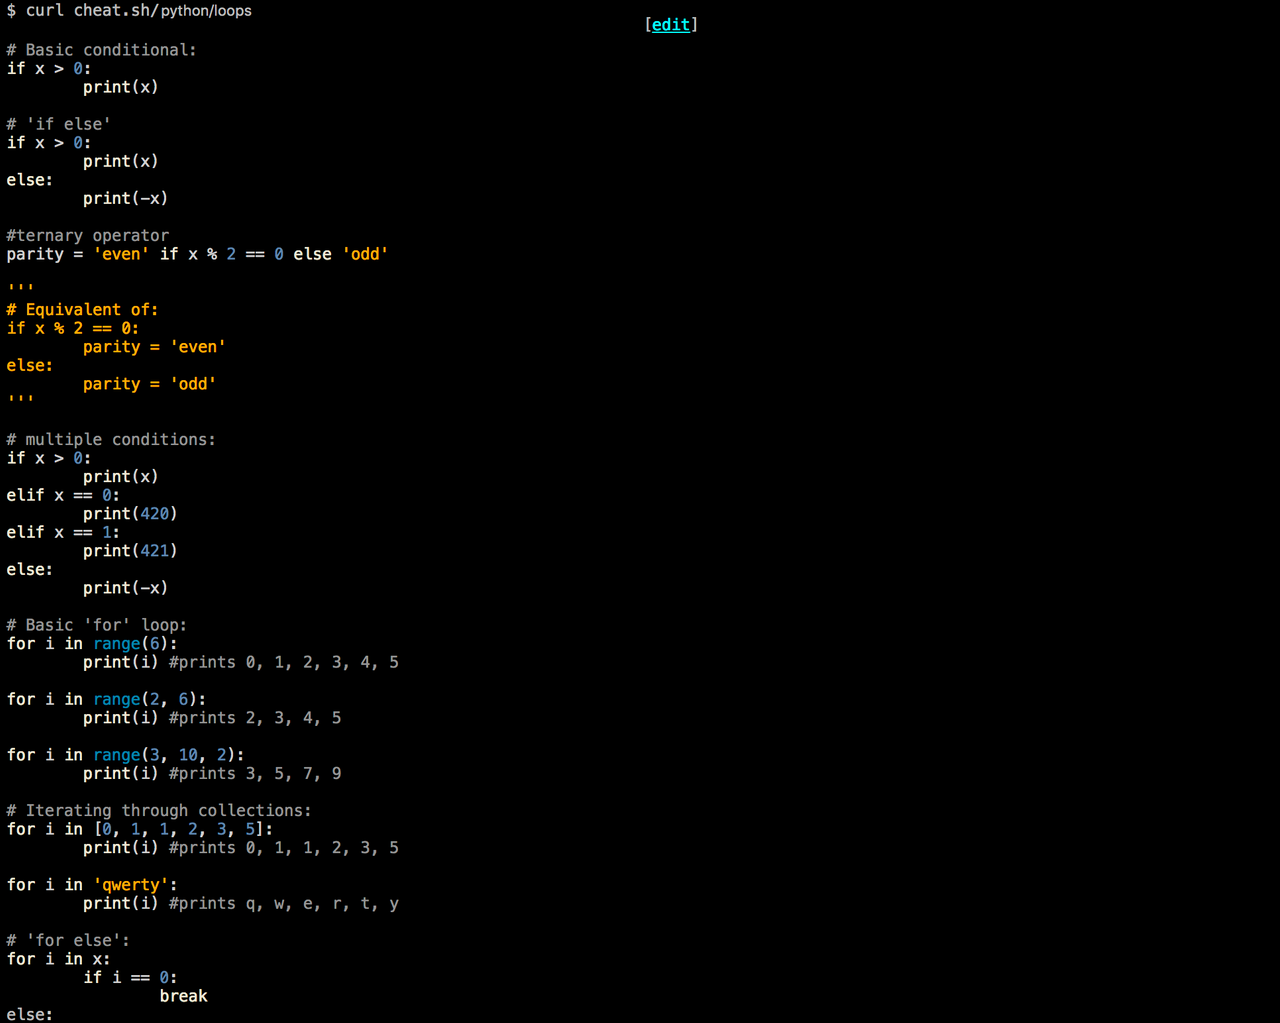Image resolution: width=1280 pixels, height=1023 pixels.
Task: Click the 'elif x == 1:' line
Action: click(x=63, y=533)
